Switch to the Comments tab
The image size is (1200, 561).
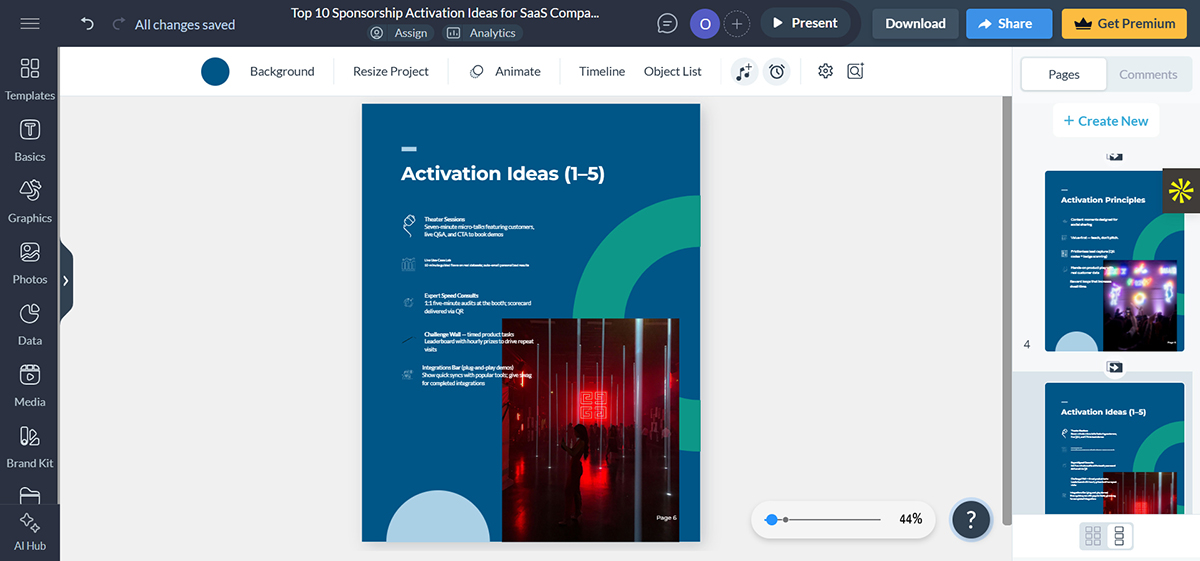tap(1148, 74)
